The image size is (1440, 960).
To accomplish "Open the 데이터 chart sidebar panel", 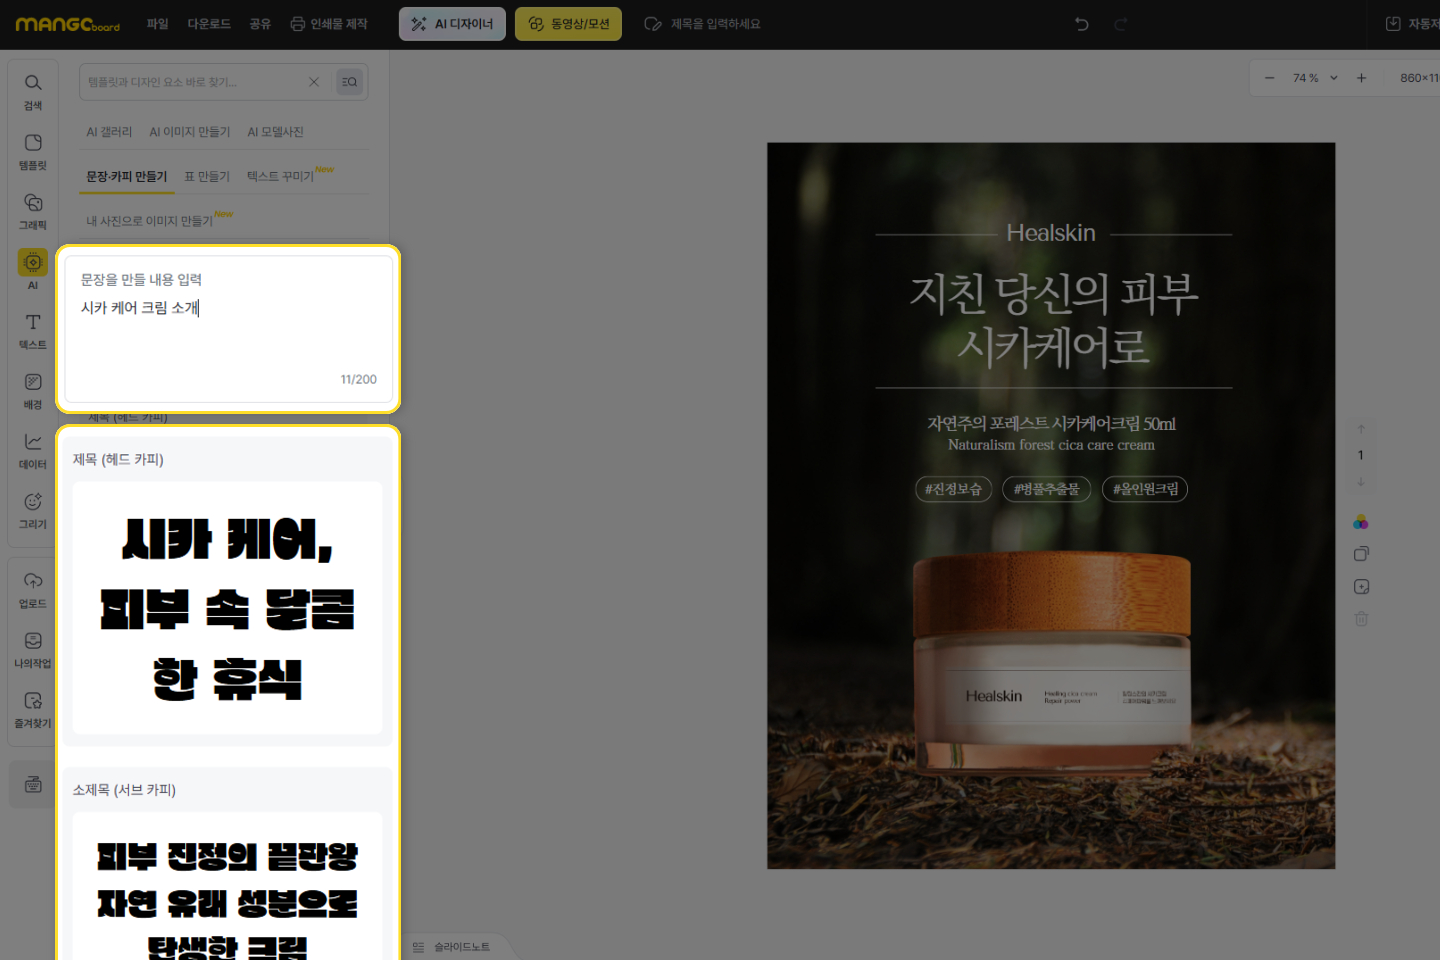I will point(33,451).
